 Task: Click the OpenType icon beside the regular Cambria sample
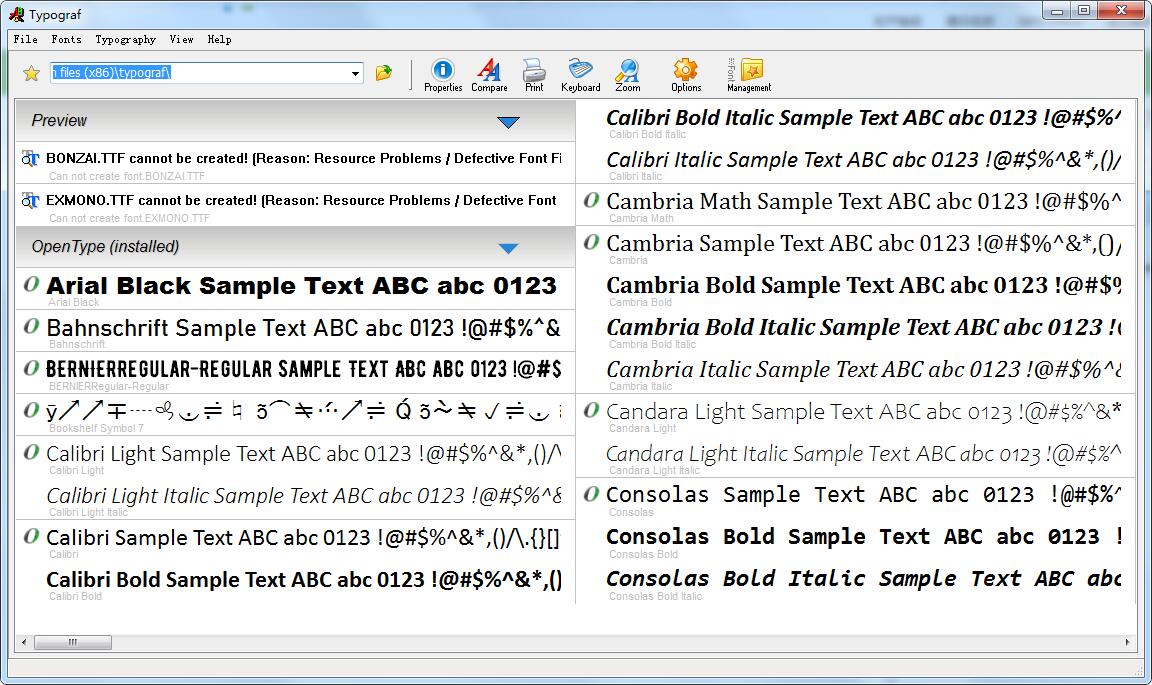591,242
